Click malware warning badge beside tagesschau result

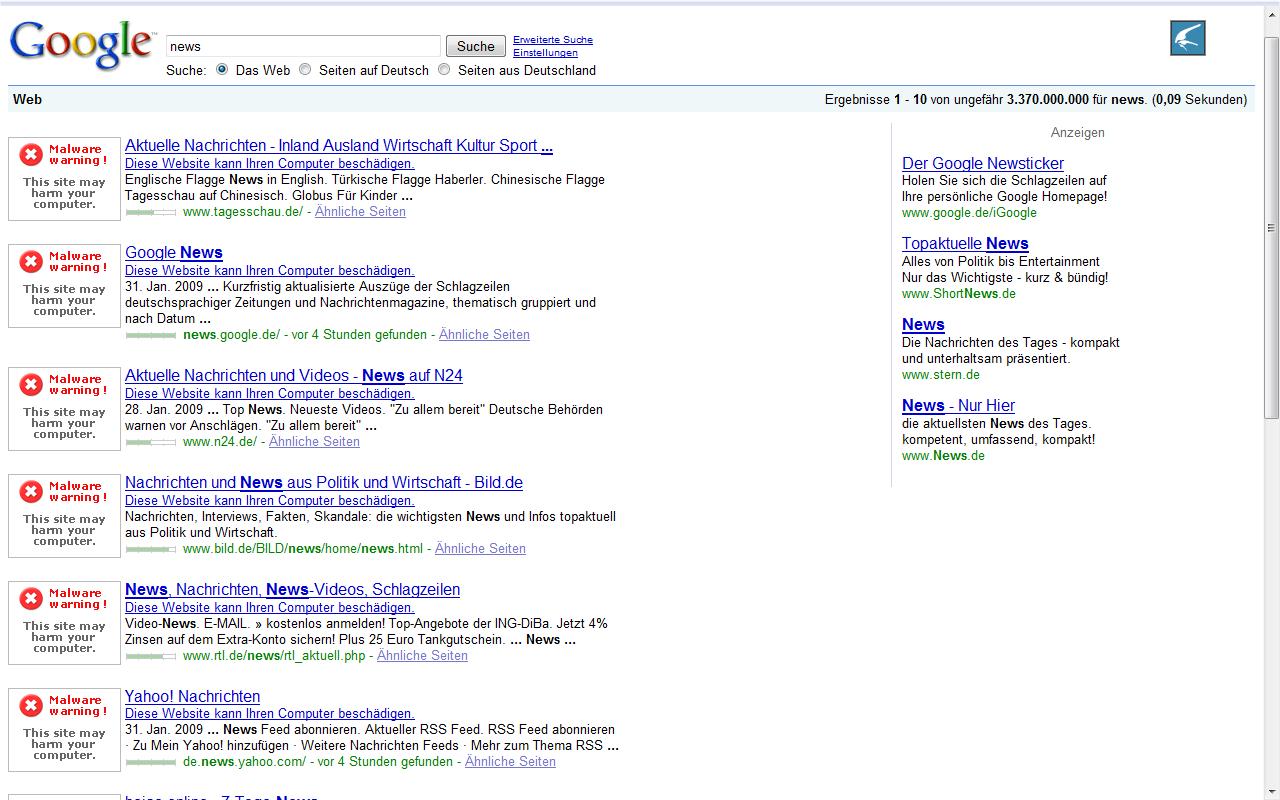coord(64,179)
